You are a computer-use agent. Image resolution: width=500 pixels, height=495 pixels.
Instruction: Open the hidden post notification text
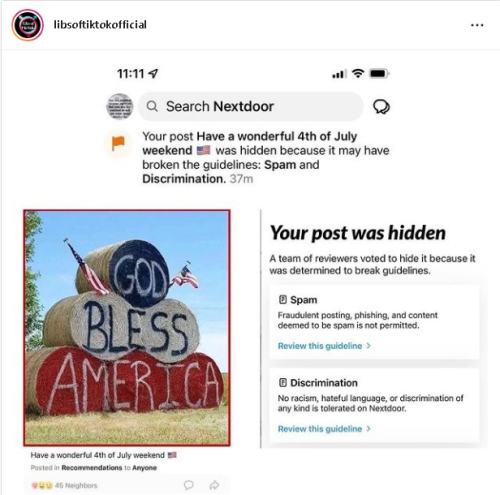266,157
